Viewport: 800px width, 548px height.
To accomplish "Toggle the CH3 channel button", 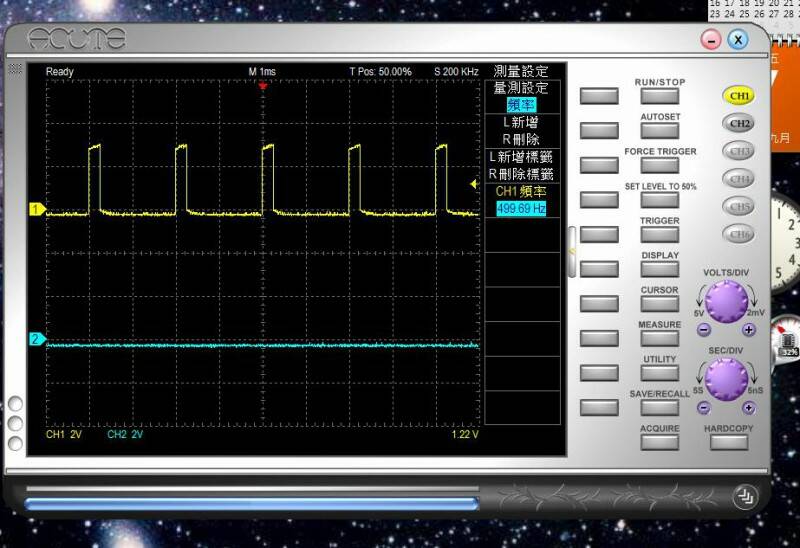I will 740,151.
